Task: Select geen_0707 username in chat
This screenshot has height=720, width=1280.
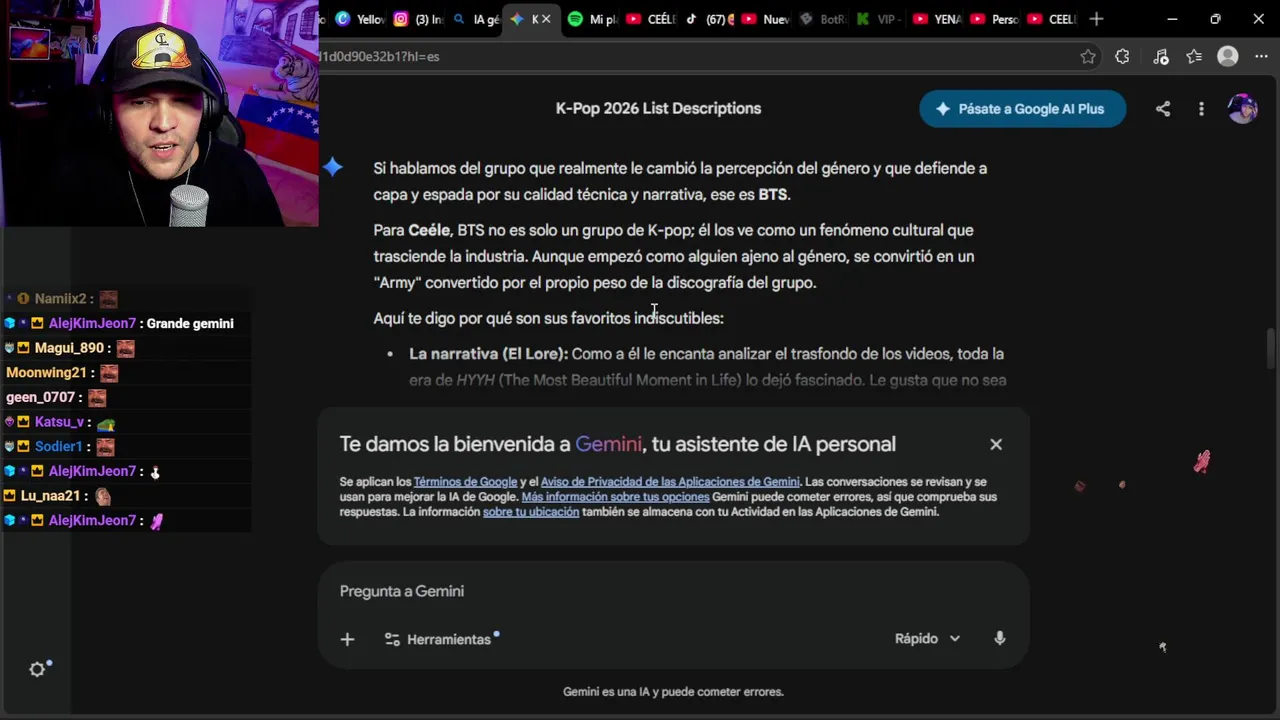Action: (40, 397)
